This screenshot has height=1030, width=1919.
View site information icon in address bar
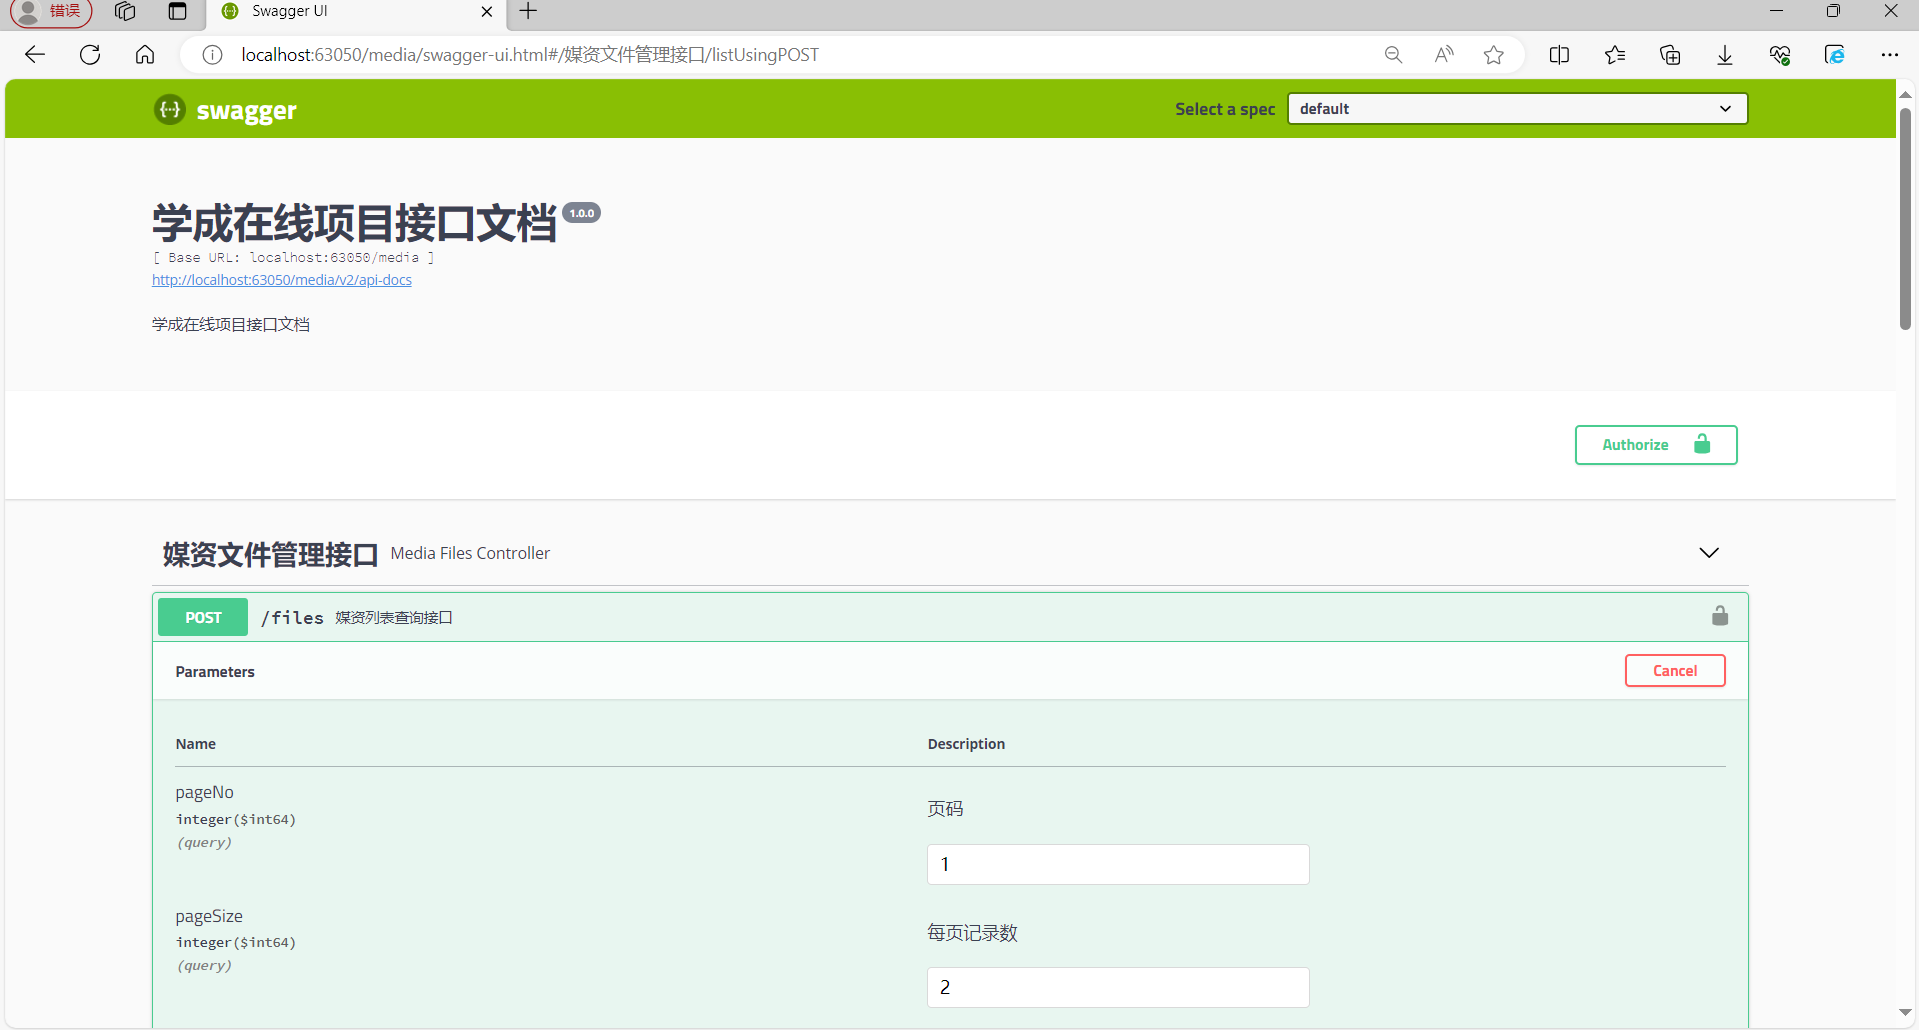point(212,55)
